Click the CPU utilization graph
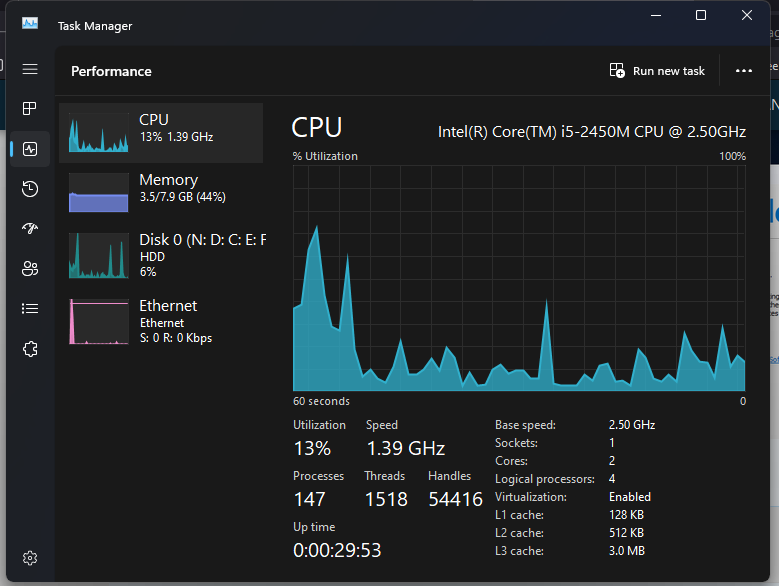Screen dimensions: 779x586 (x=519, y=278)
